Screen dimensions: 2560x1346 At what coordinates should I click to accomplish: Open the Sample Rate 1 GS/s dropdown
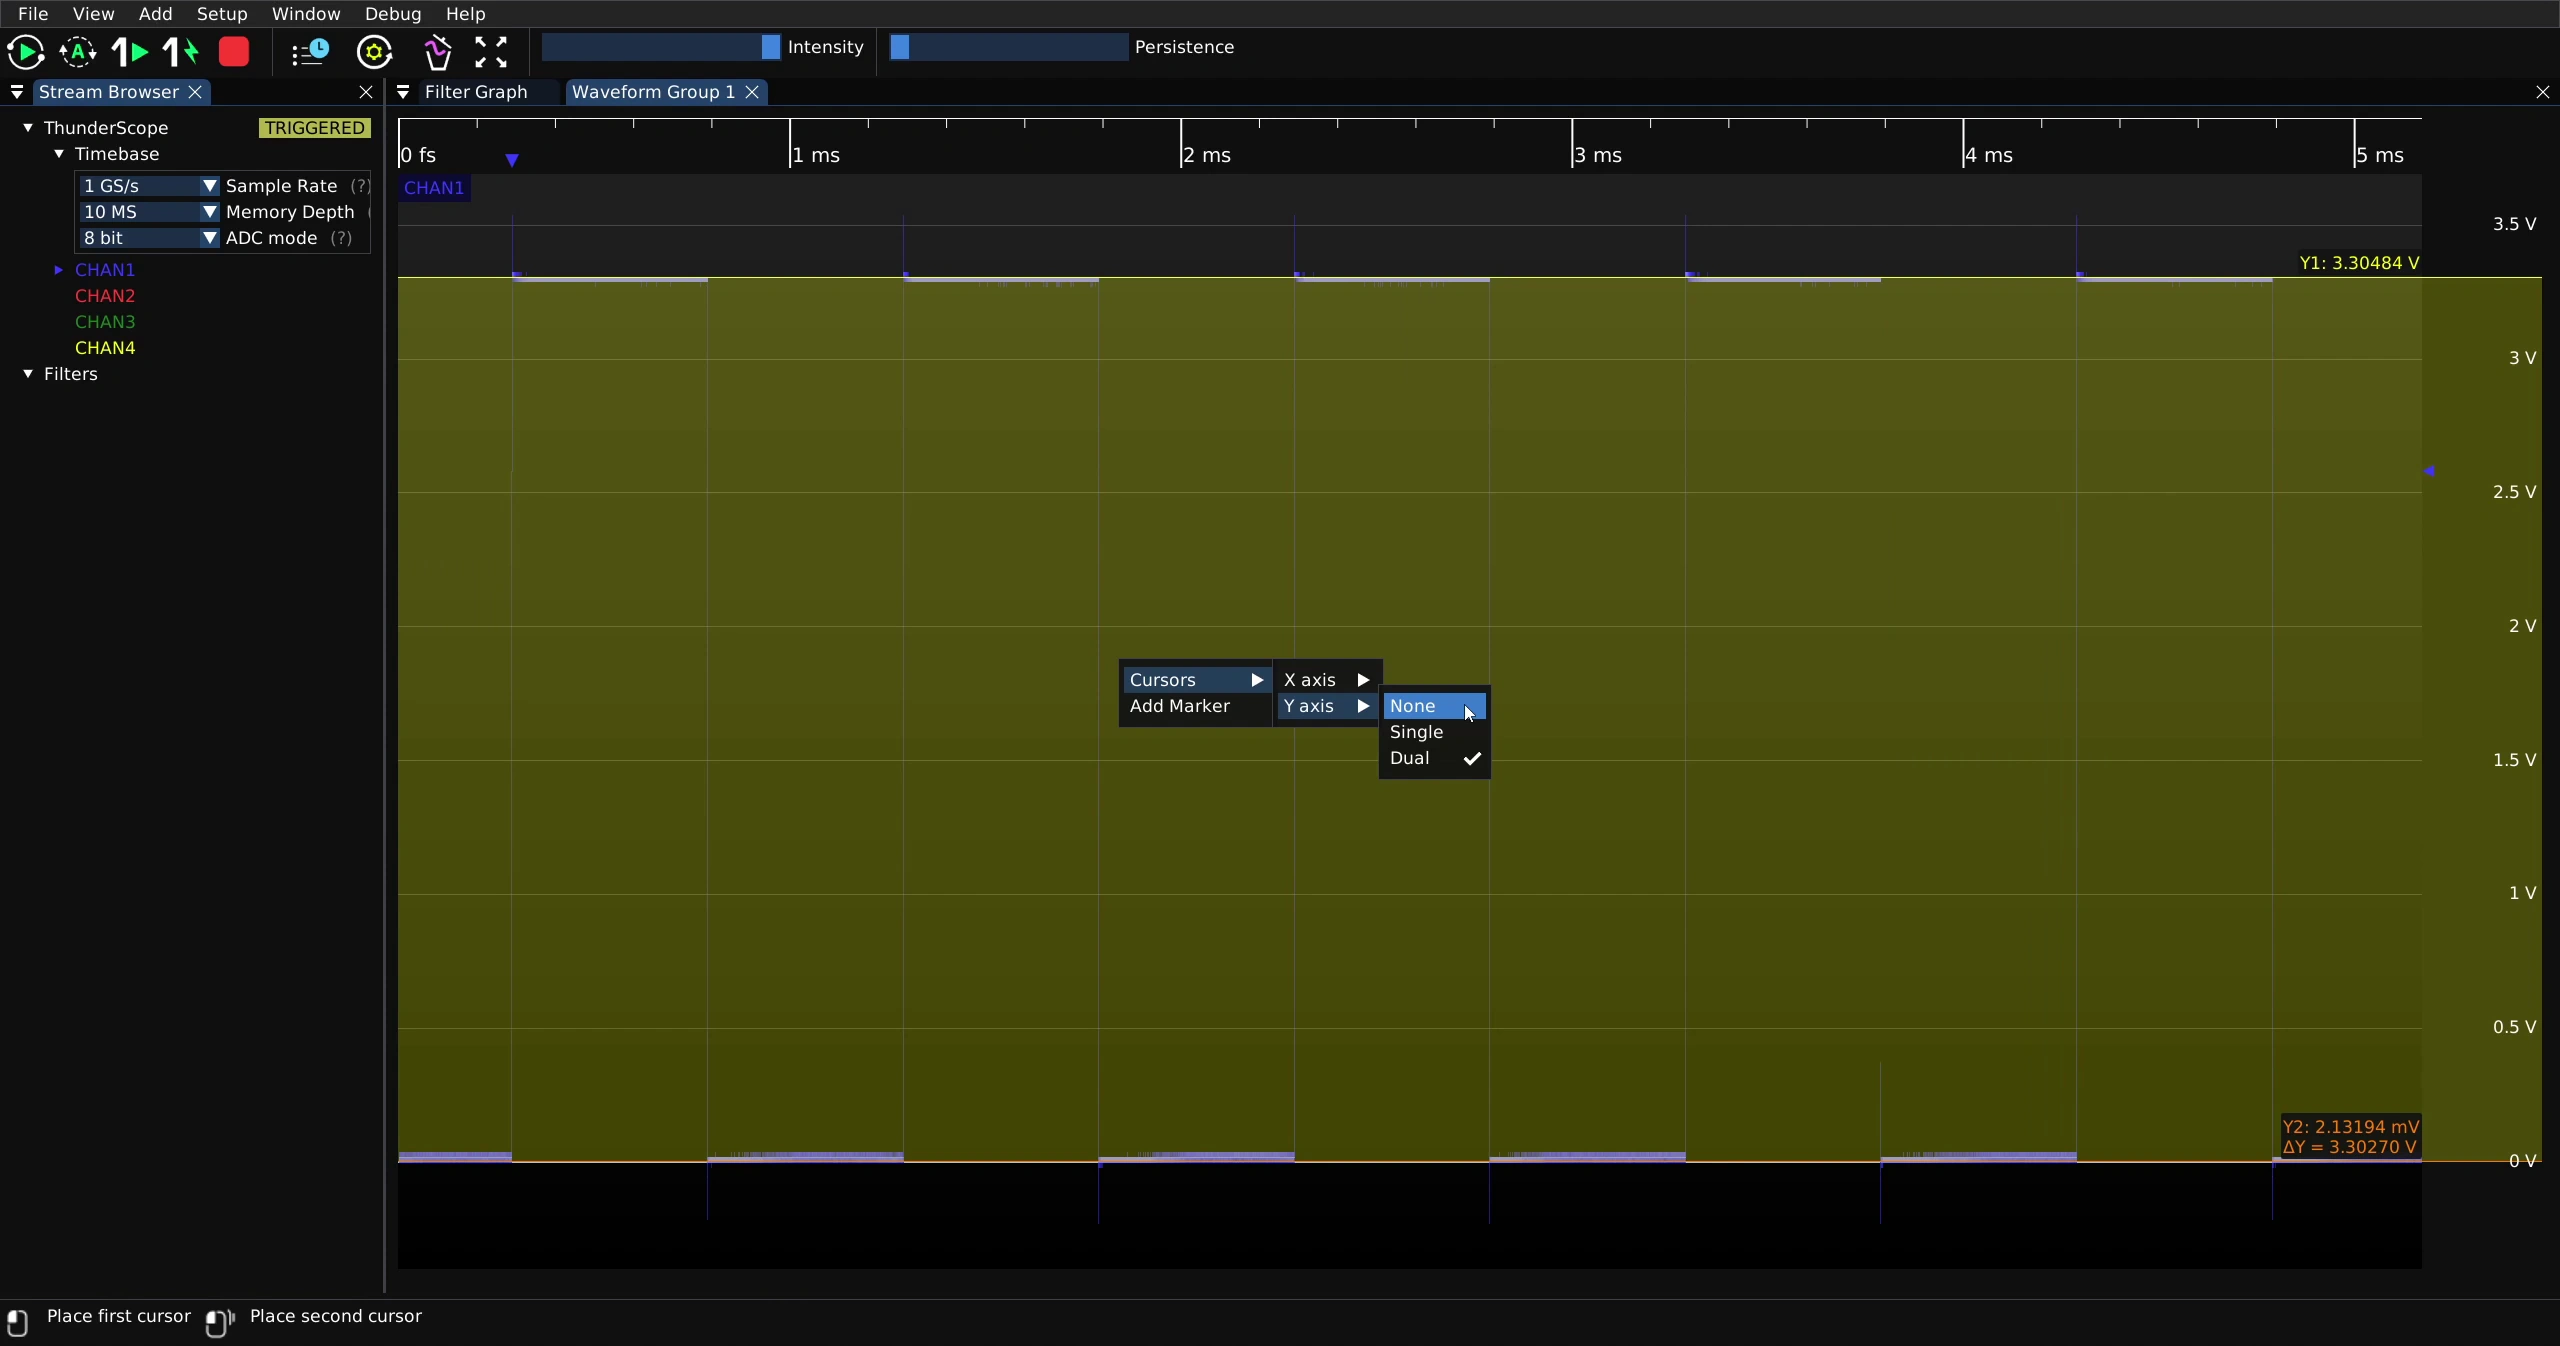(149, 186)
